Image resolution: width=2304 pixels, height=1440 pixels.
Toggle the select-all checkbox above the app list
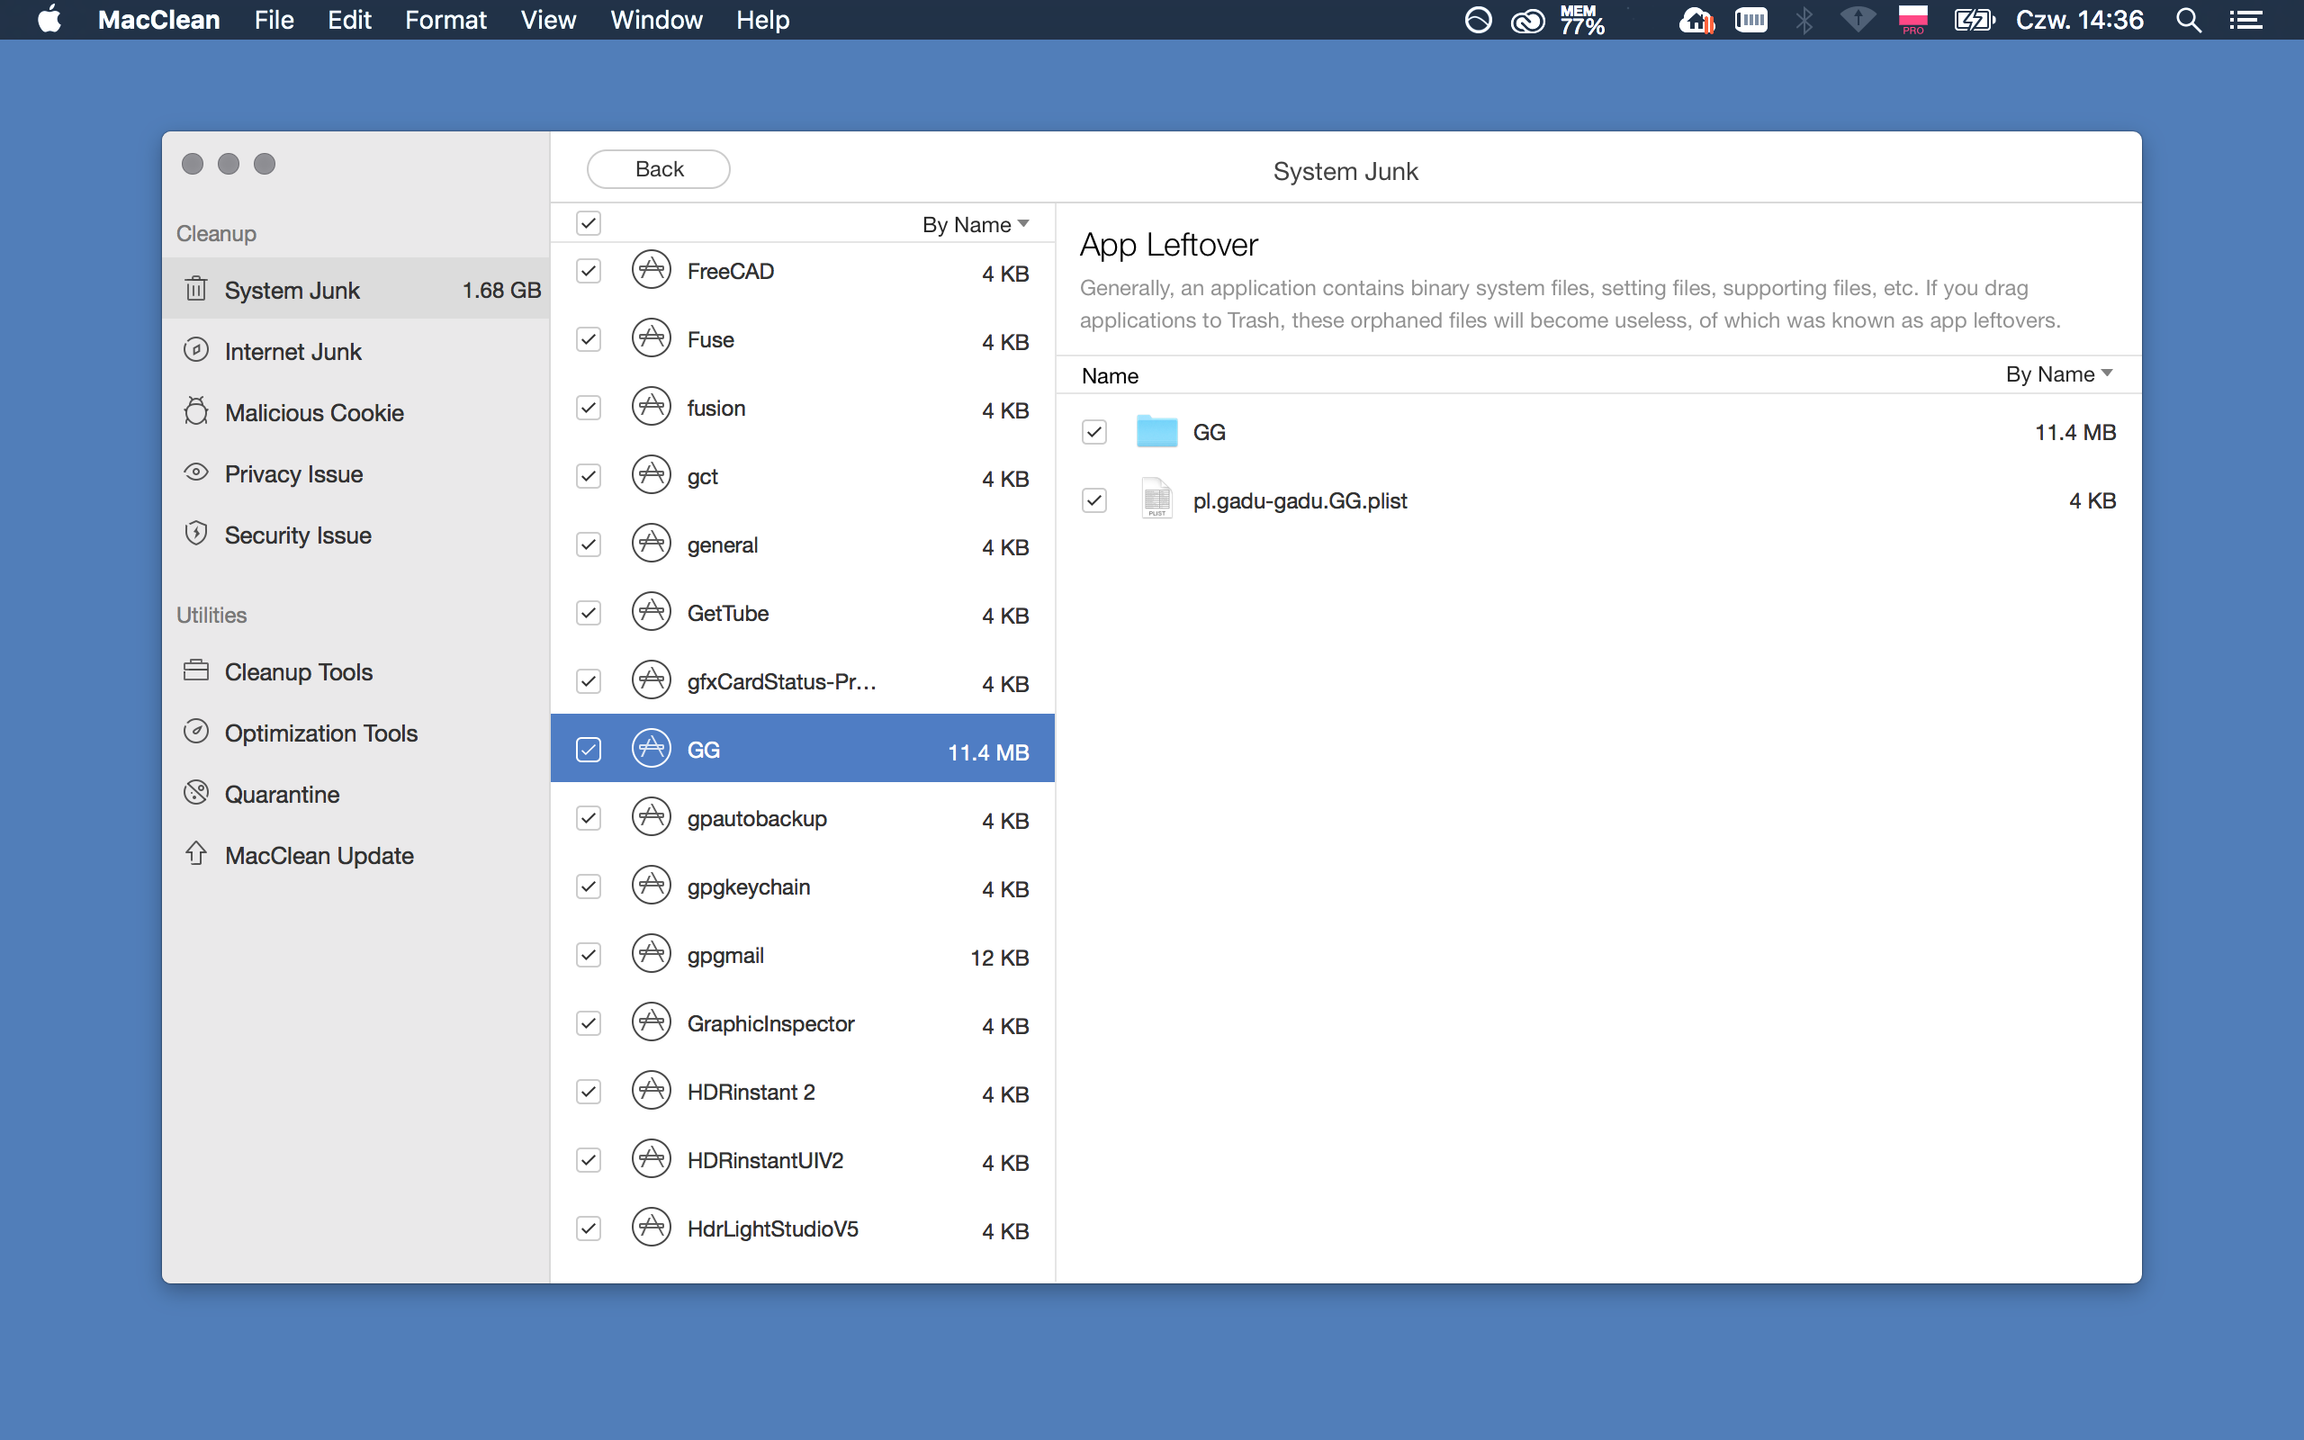pyautogui.click(x=589, y=223)
